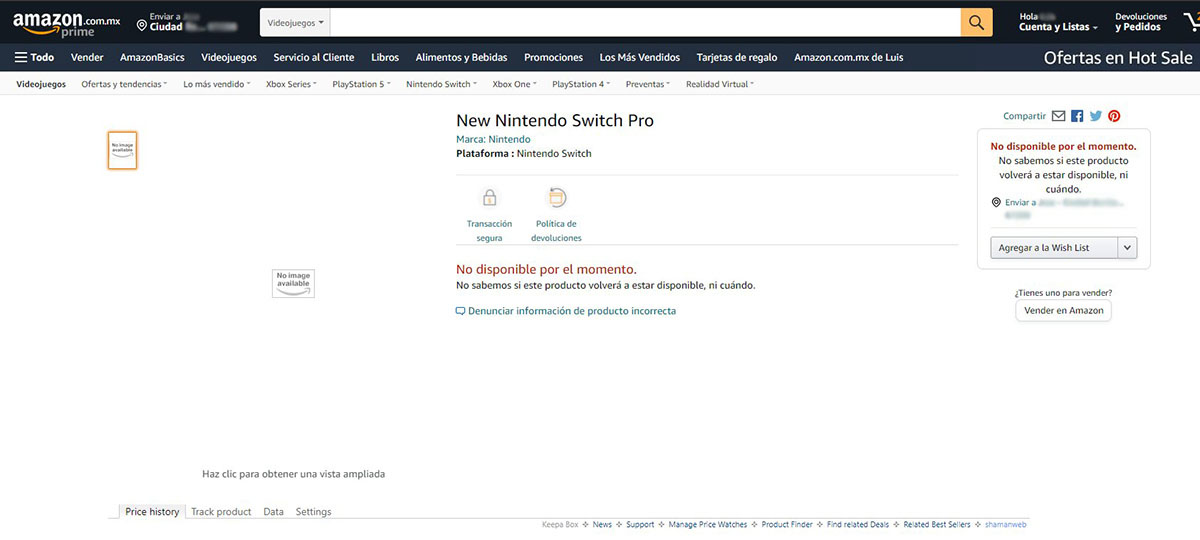Click the Transacción segura padlock icon
This screenshot has width=1200, height=540.
[x=489, y=198]
